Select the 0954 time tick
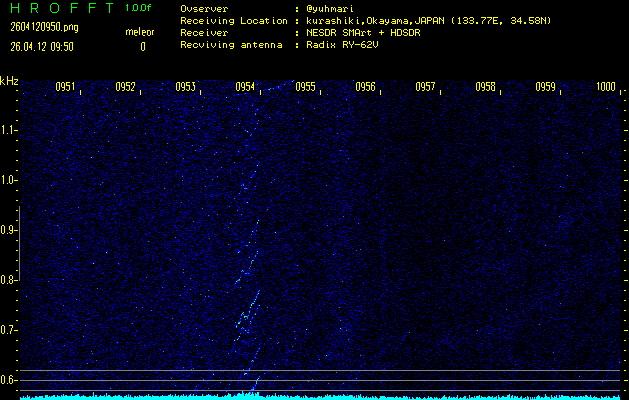The image size is (629, 400). (x=246, y=87)
